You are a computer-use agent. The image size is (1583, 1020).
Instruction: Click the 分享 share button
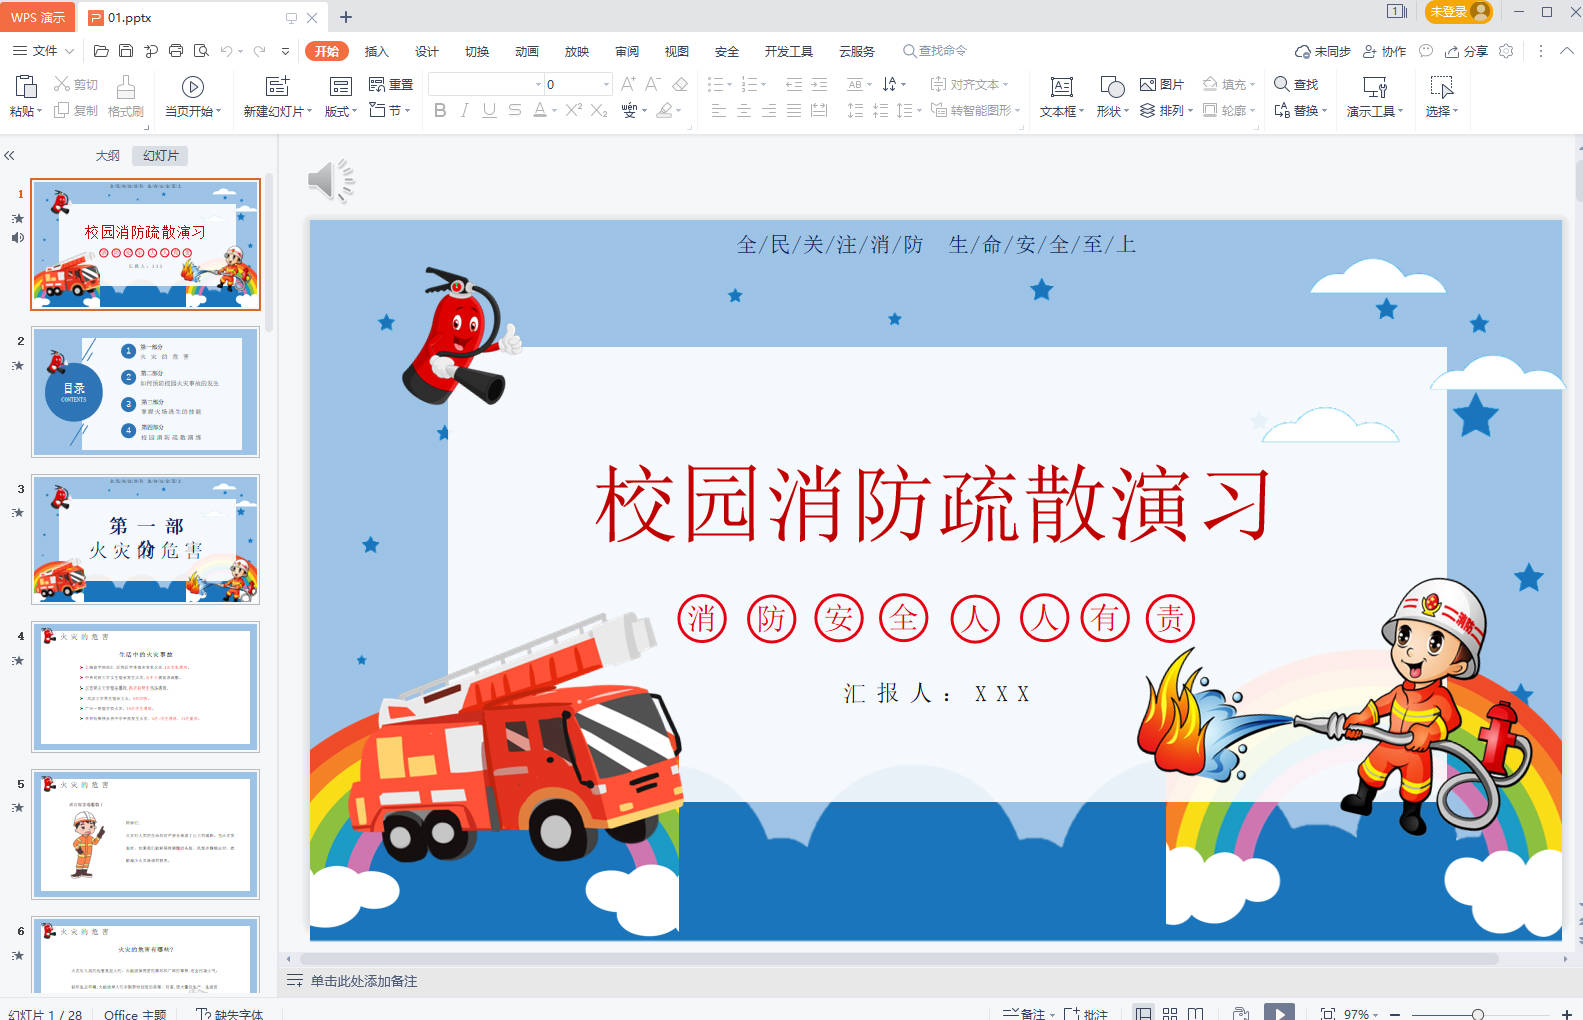pyautogui.click(x=1466, y=51)
